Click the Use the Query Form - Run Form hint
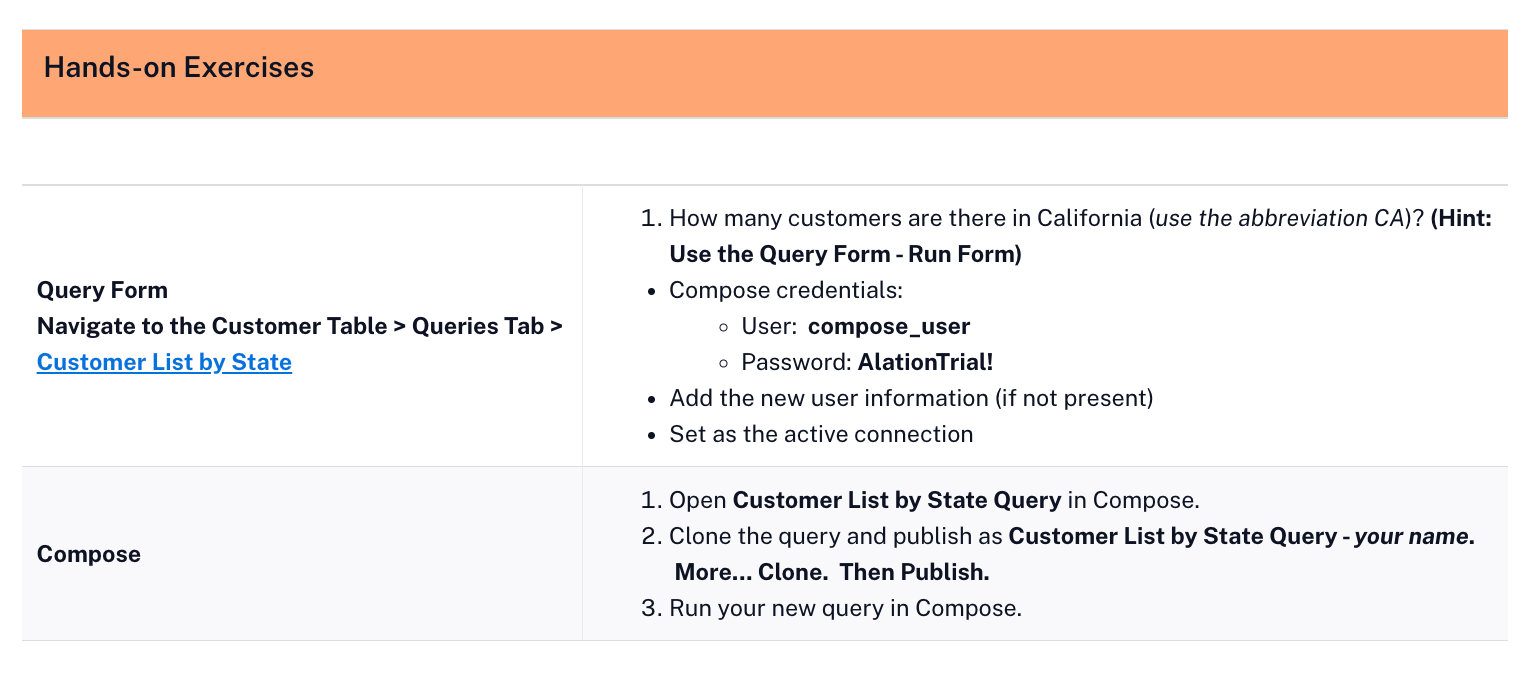Viewport: 1532px width, 674px height. click(845, 254)
